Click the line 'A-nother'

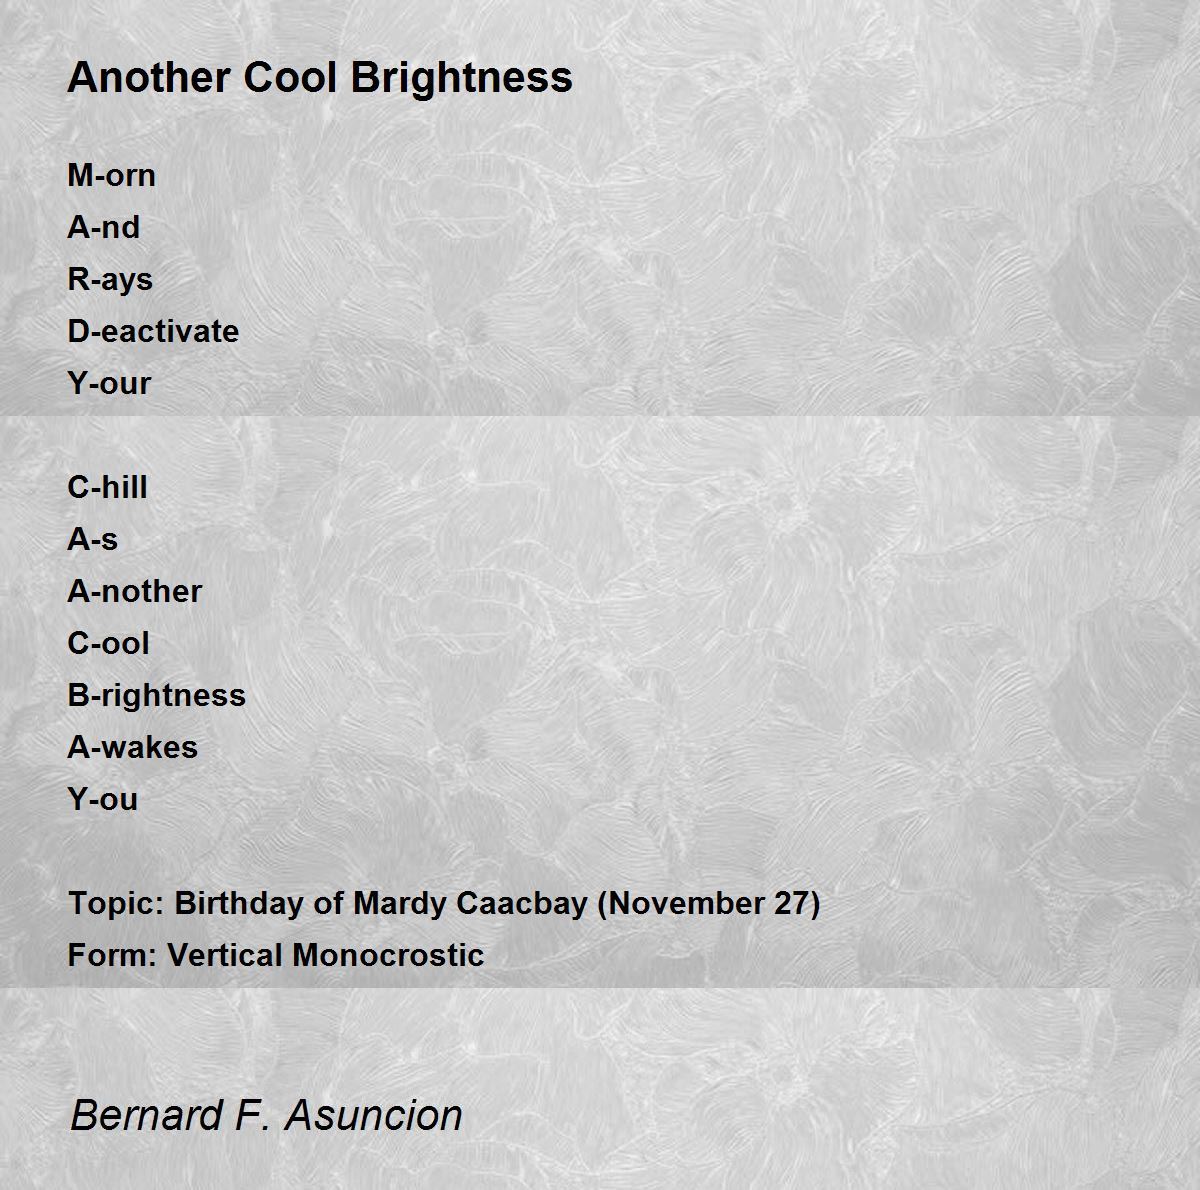pos(134,591)
